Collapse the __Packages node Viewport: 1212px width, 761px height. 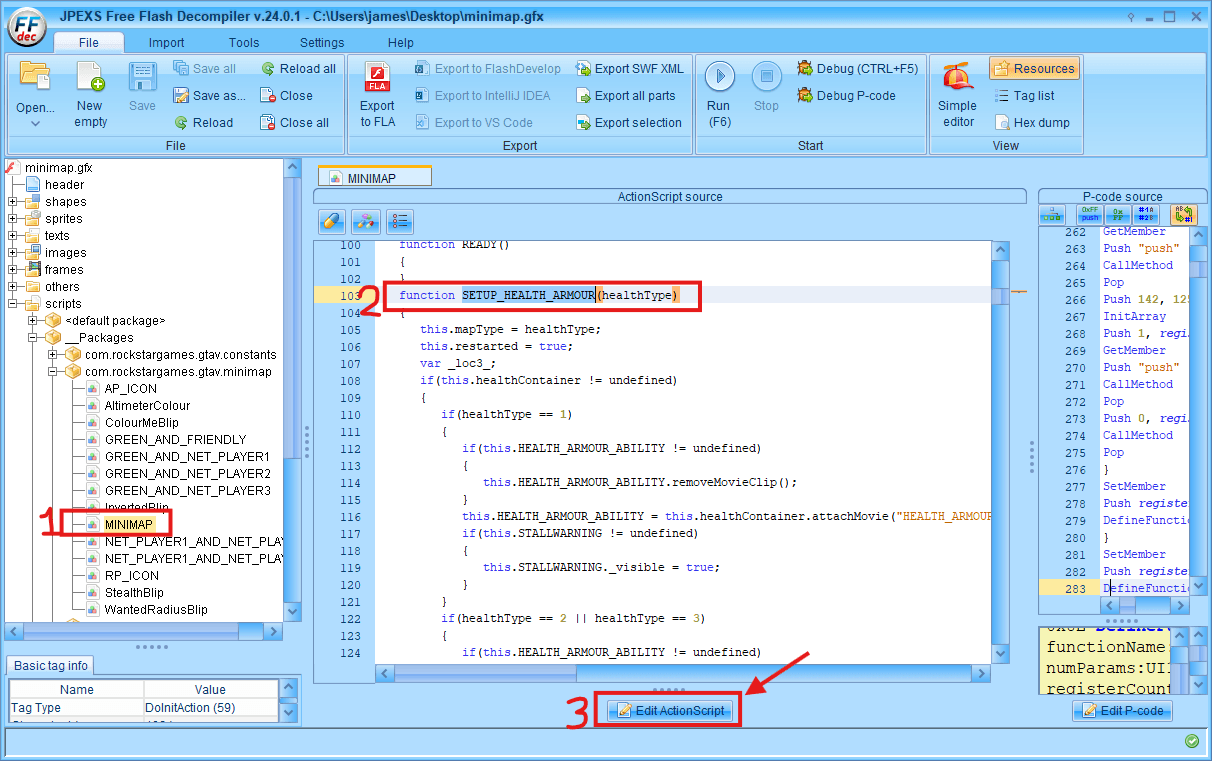coord(34,338)
